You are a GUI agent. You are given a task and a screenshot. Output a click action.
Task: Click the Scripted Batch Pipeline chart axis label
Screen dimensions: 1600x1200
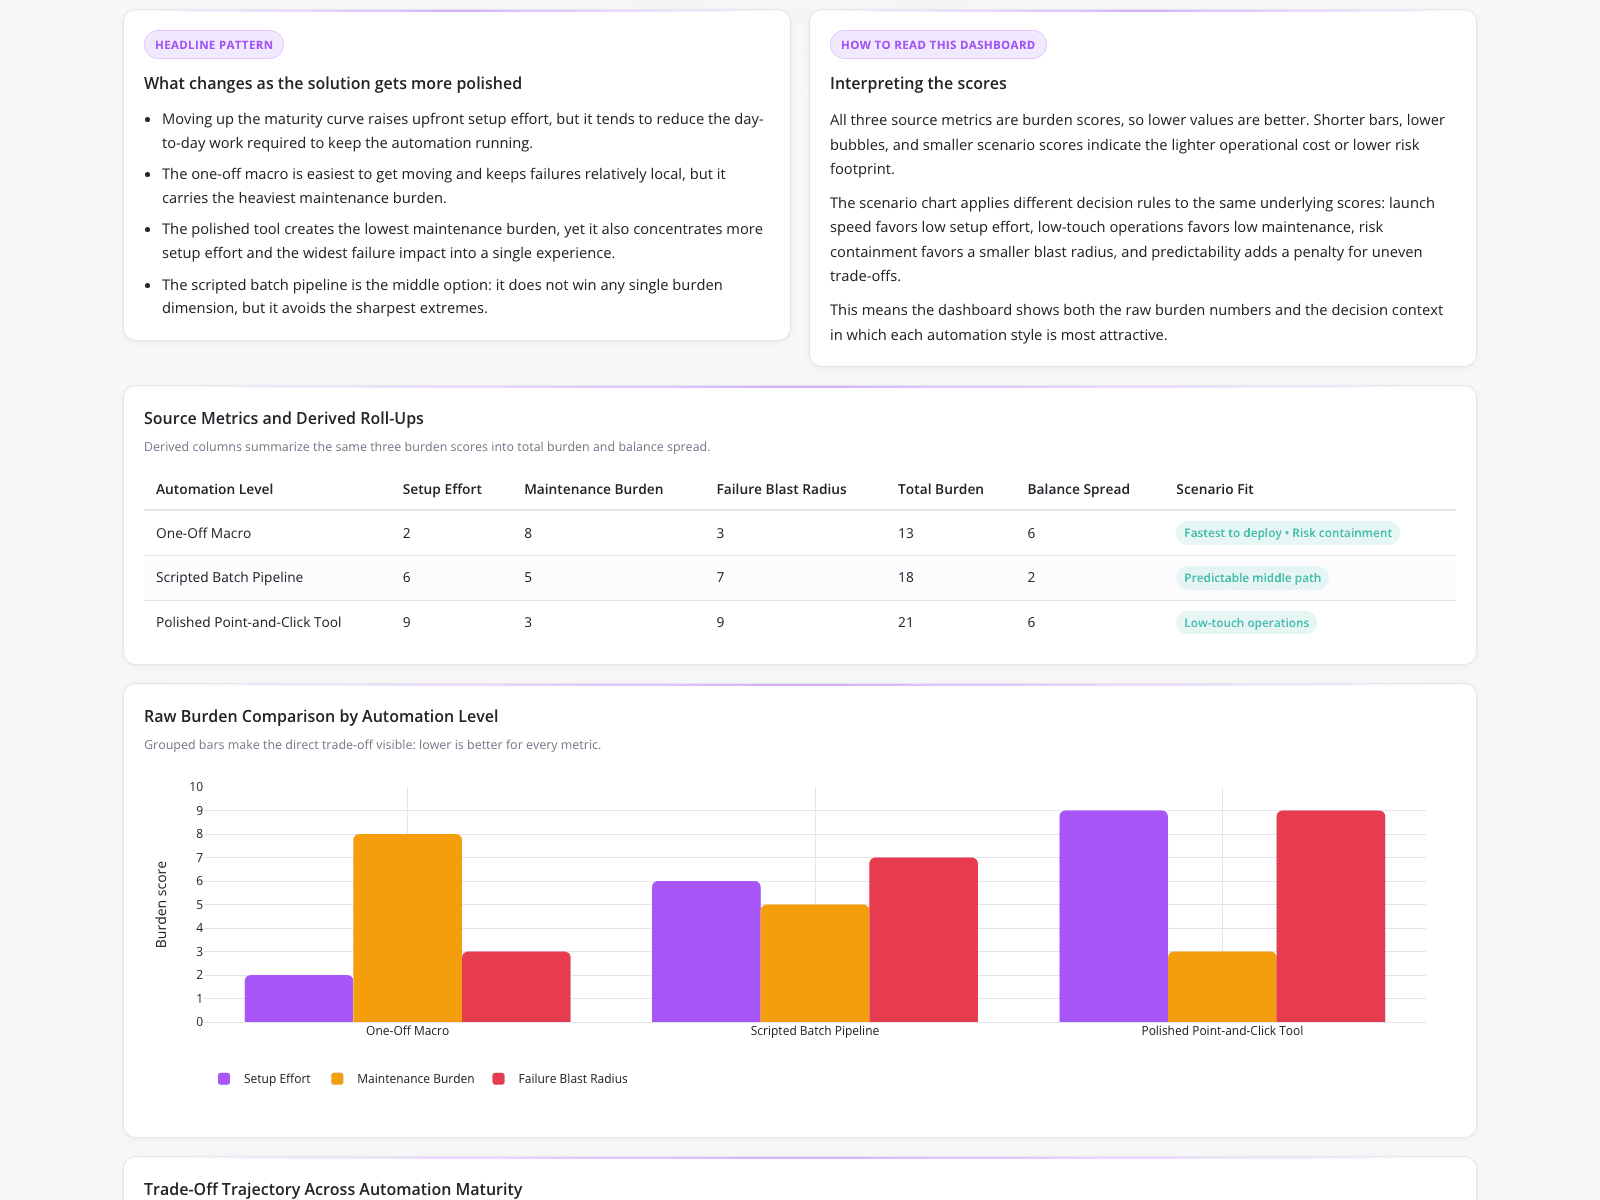(x=815, y=1031)
